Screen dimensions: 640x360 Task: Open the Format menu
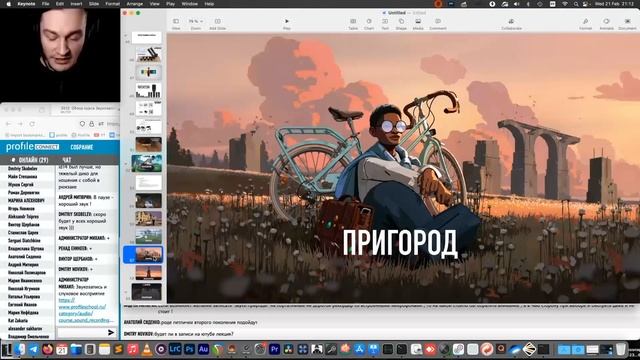point(113,4)
